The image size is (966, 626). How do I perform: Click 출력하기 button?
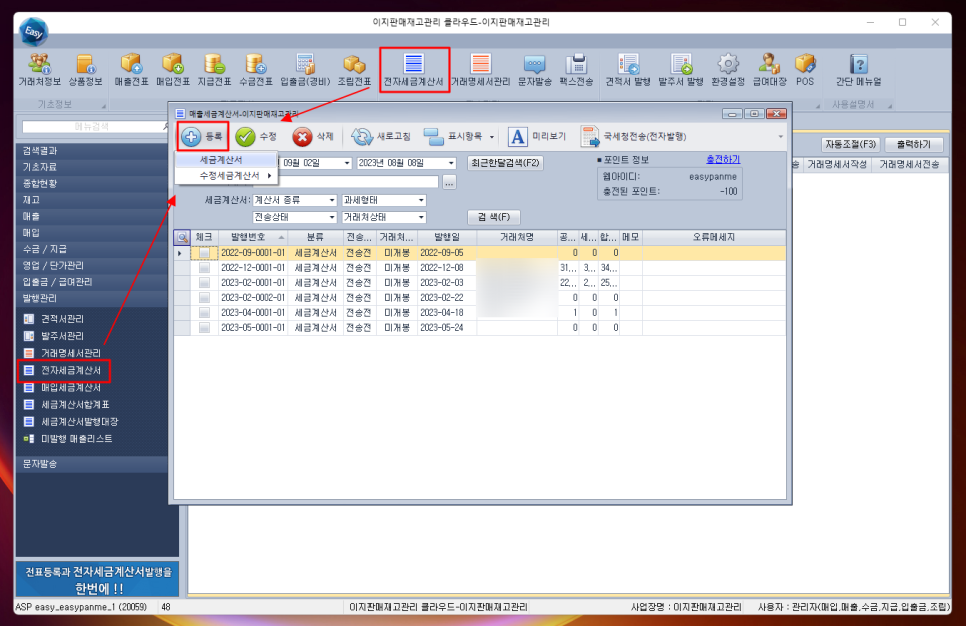coord(913,144)
